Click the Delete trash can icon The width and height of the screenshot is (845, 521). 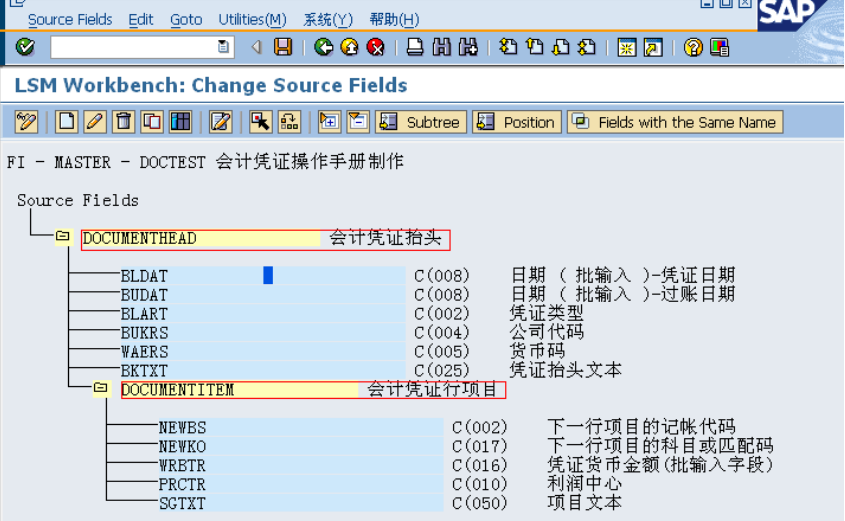[123, 122]
